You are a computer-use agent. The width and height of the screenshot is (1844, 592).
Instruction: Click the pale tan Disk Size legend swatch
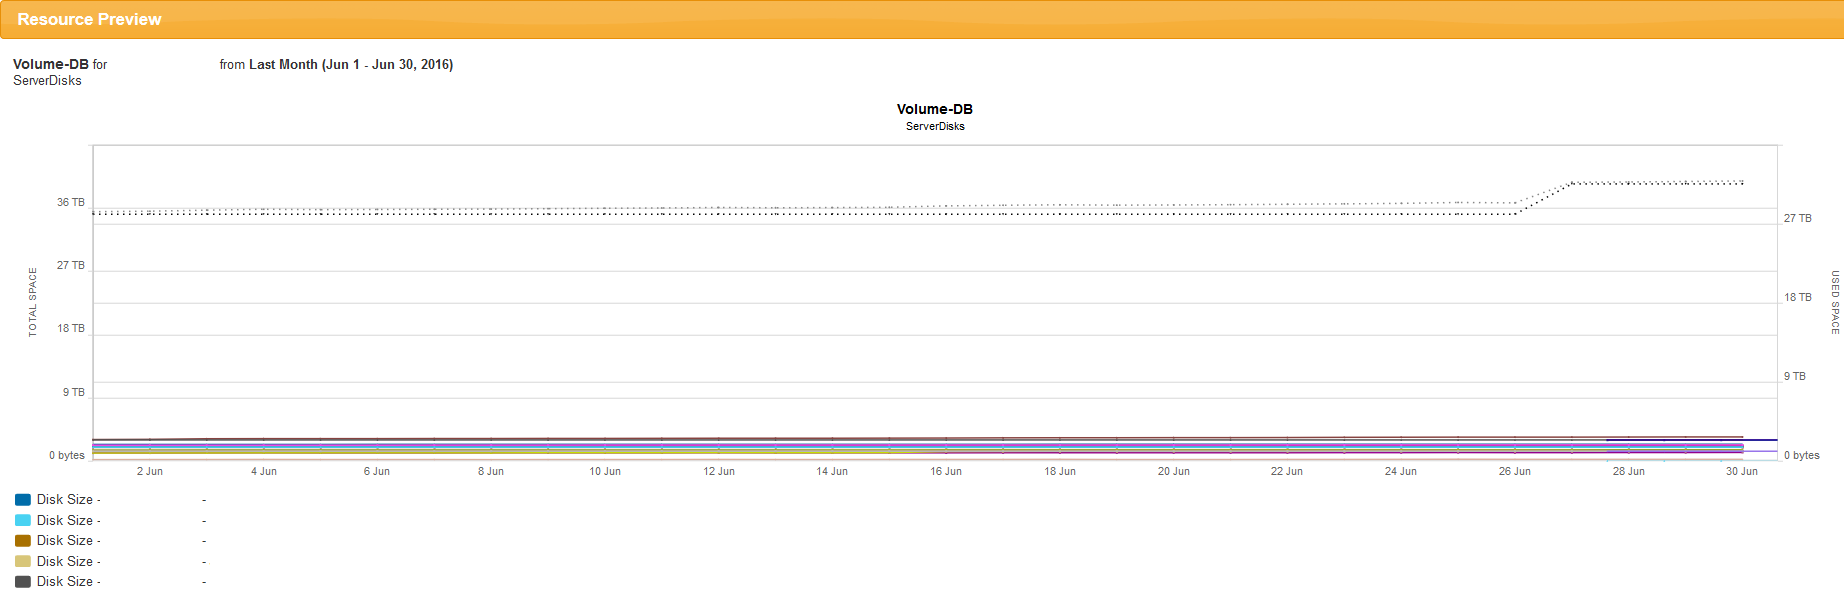tap(23, 561)
